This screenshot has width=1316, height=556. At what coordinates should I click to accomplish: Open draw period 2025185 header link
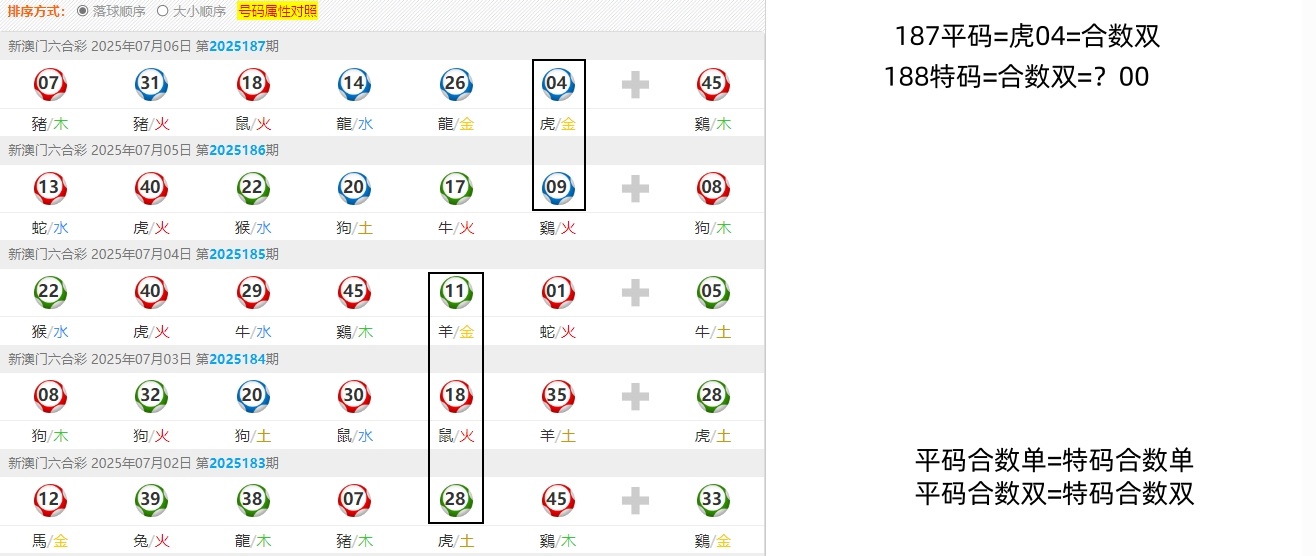click(x=237, y=254)
